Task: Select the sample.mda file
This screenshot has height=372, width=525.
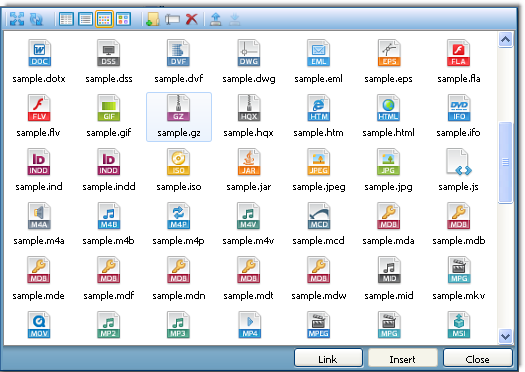Action: [x=388, y=224]
